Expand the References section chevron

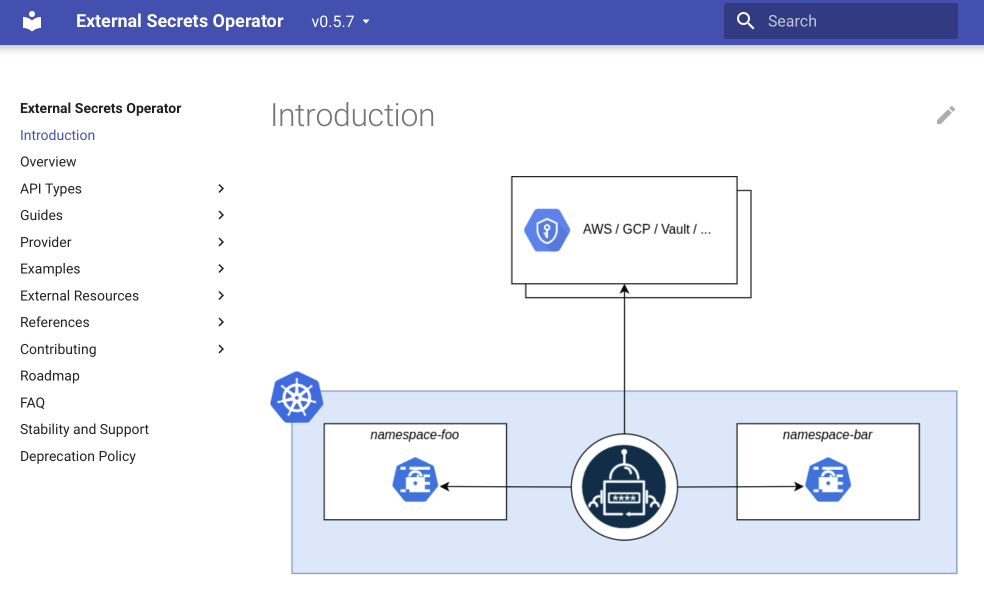[x=221, y=322]
